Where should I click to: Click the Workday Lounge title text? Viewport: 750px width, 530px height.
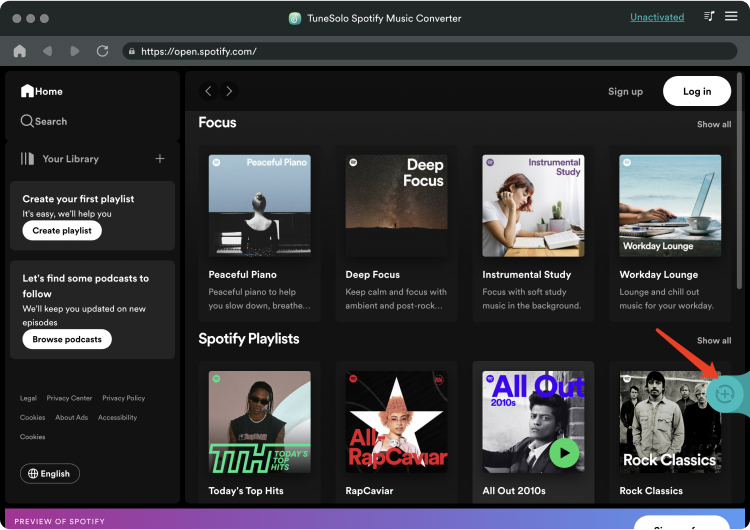tap(659, 275)
